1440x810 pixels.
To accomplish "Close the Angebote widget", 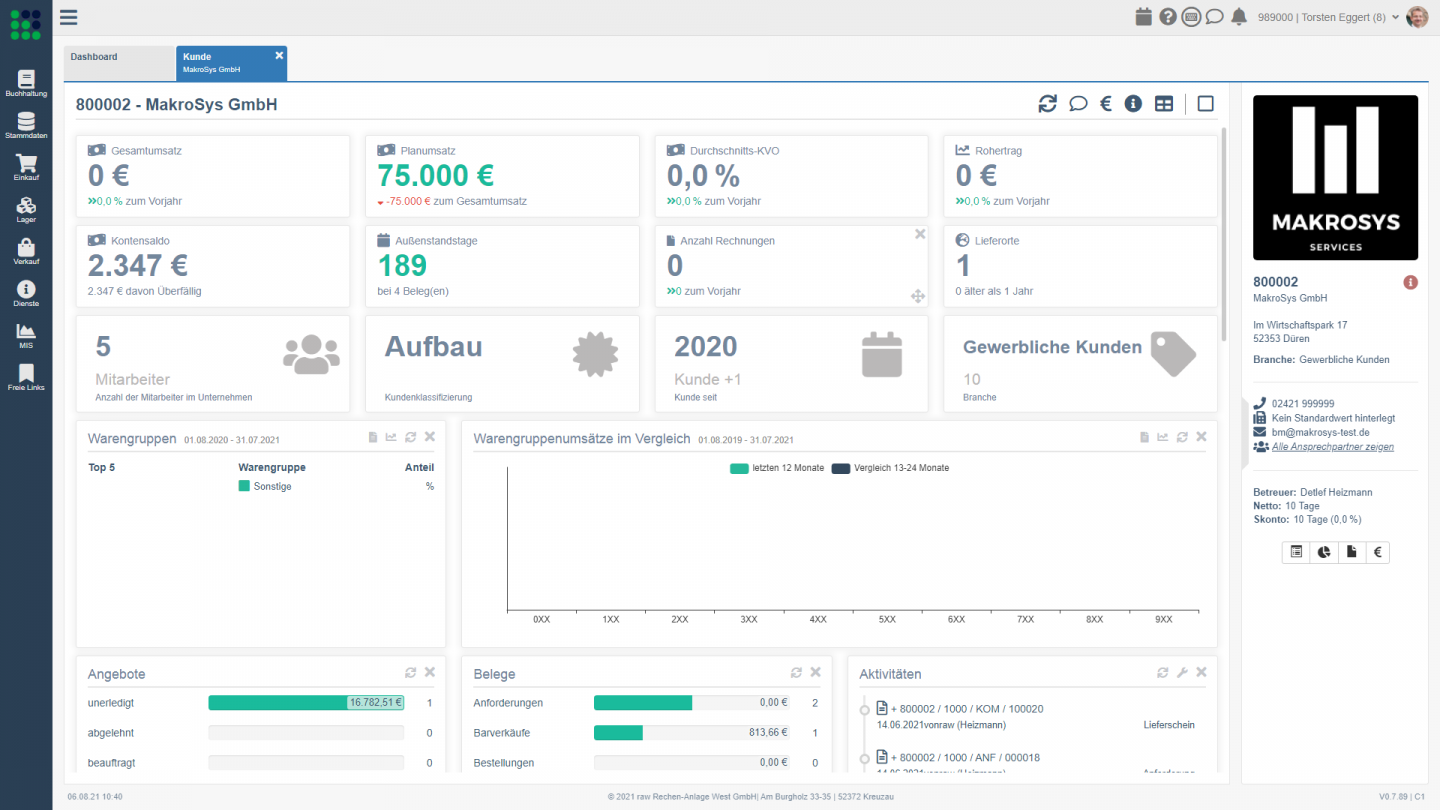I will click(x=429, y=673).
